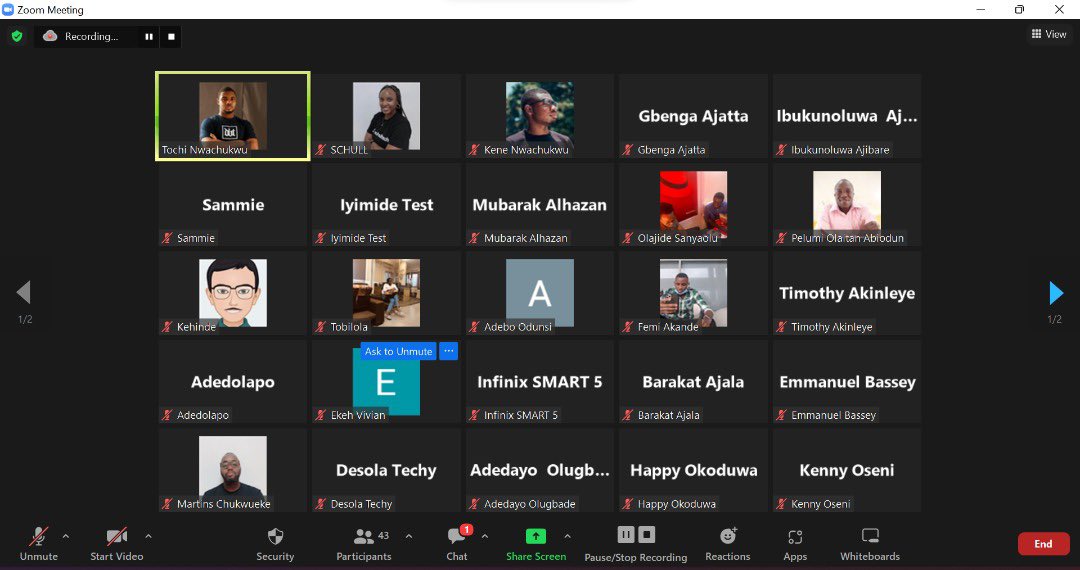1080x570 pixels.
Task: Click the Emmanuel Bassey participant tile
Action: pos(847,381)
